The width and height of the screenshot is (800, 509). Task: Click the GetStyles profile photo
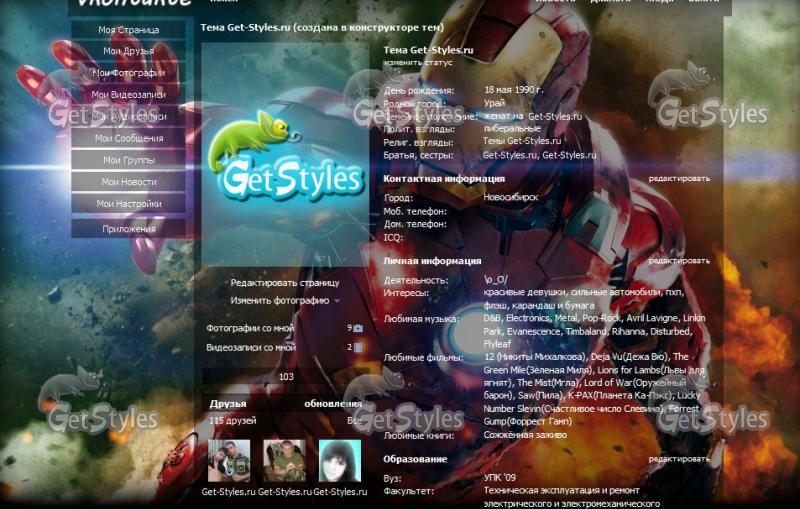pyautogui.click(x=285, y=155)
